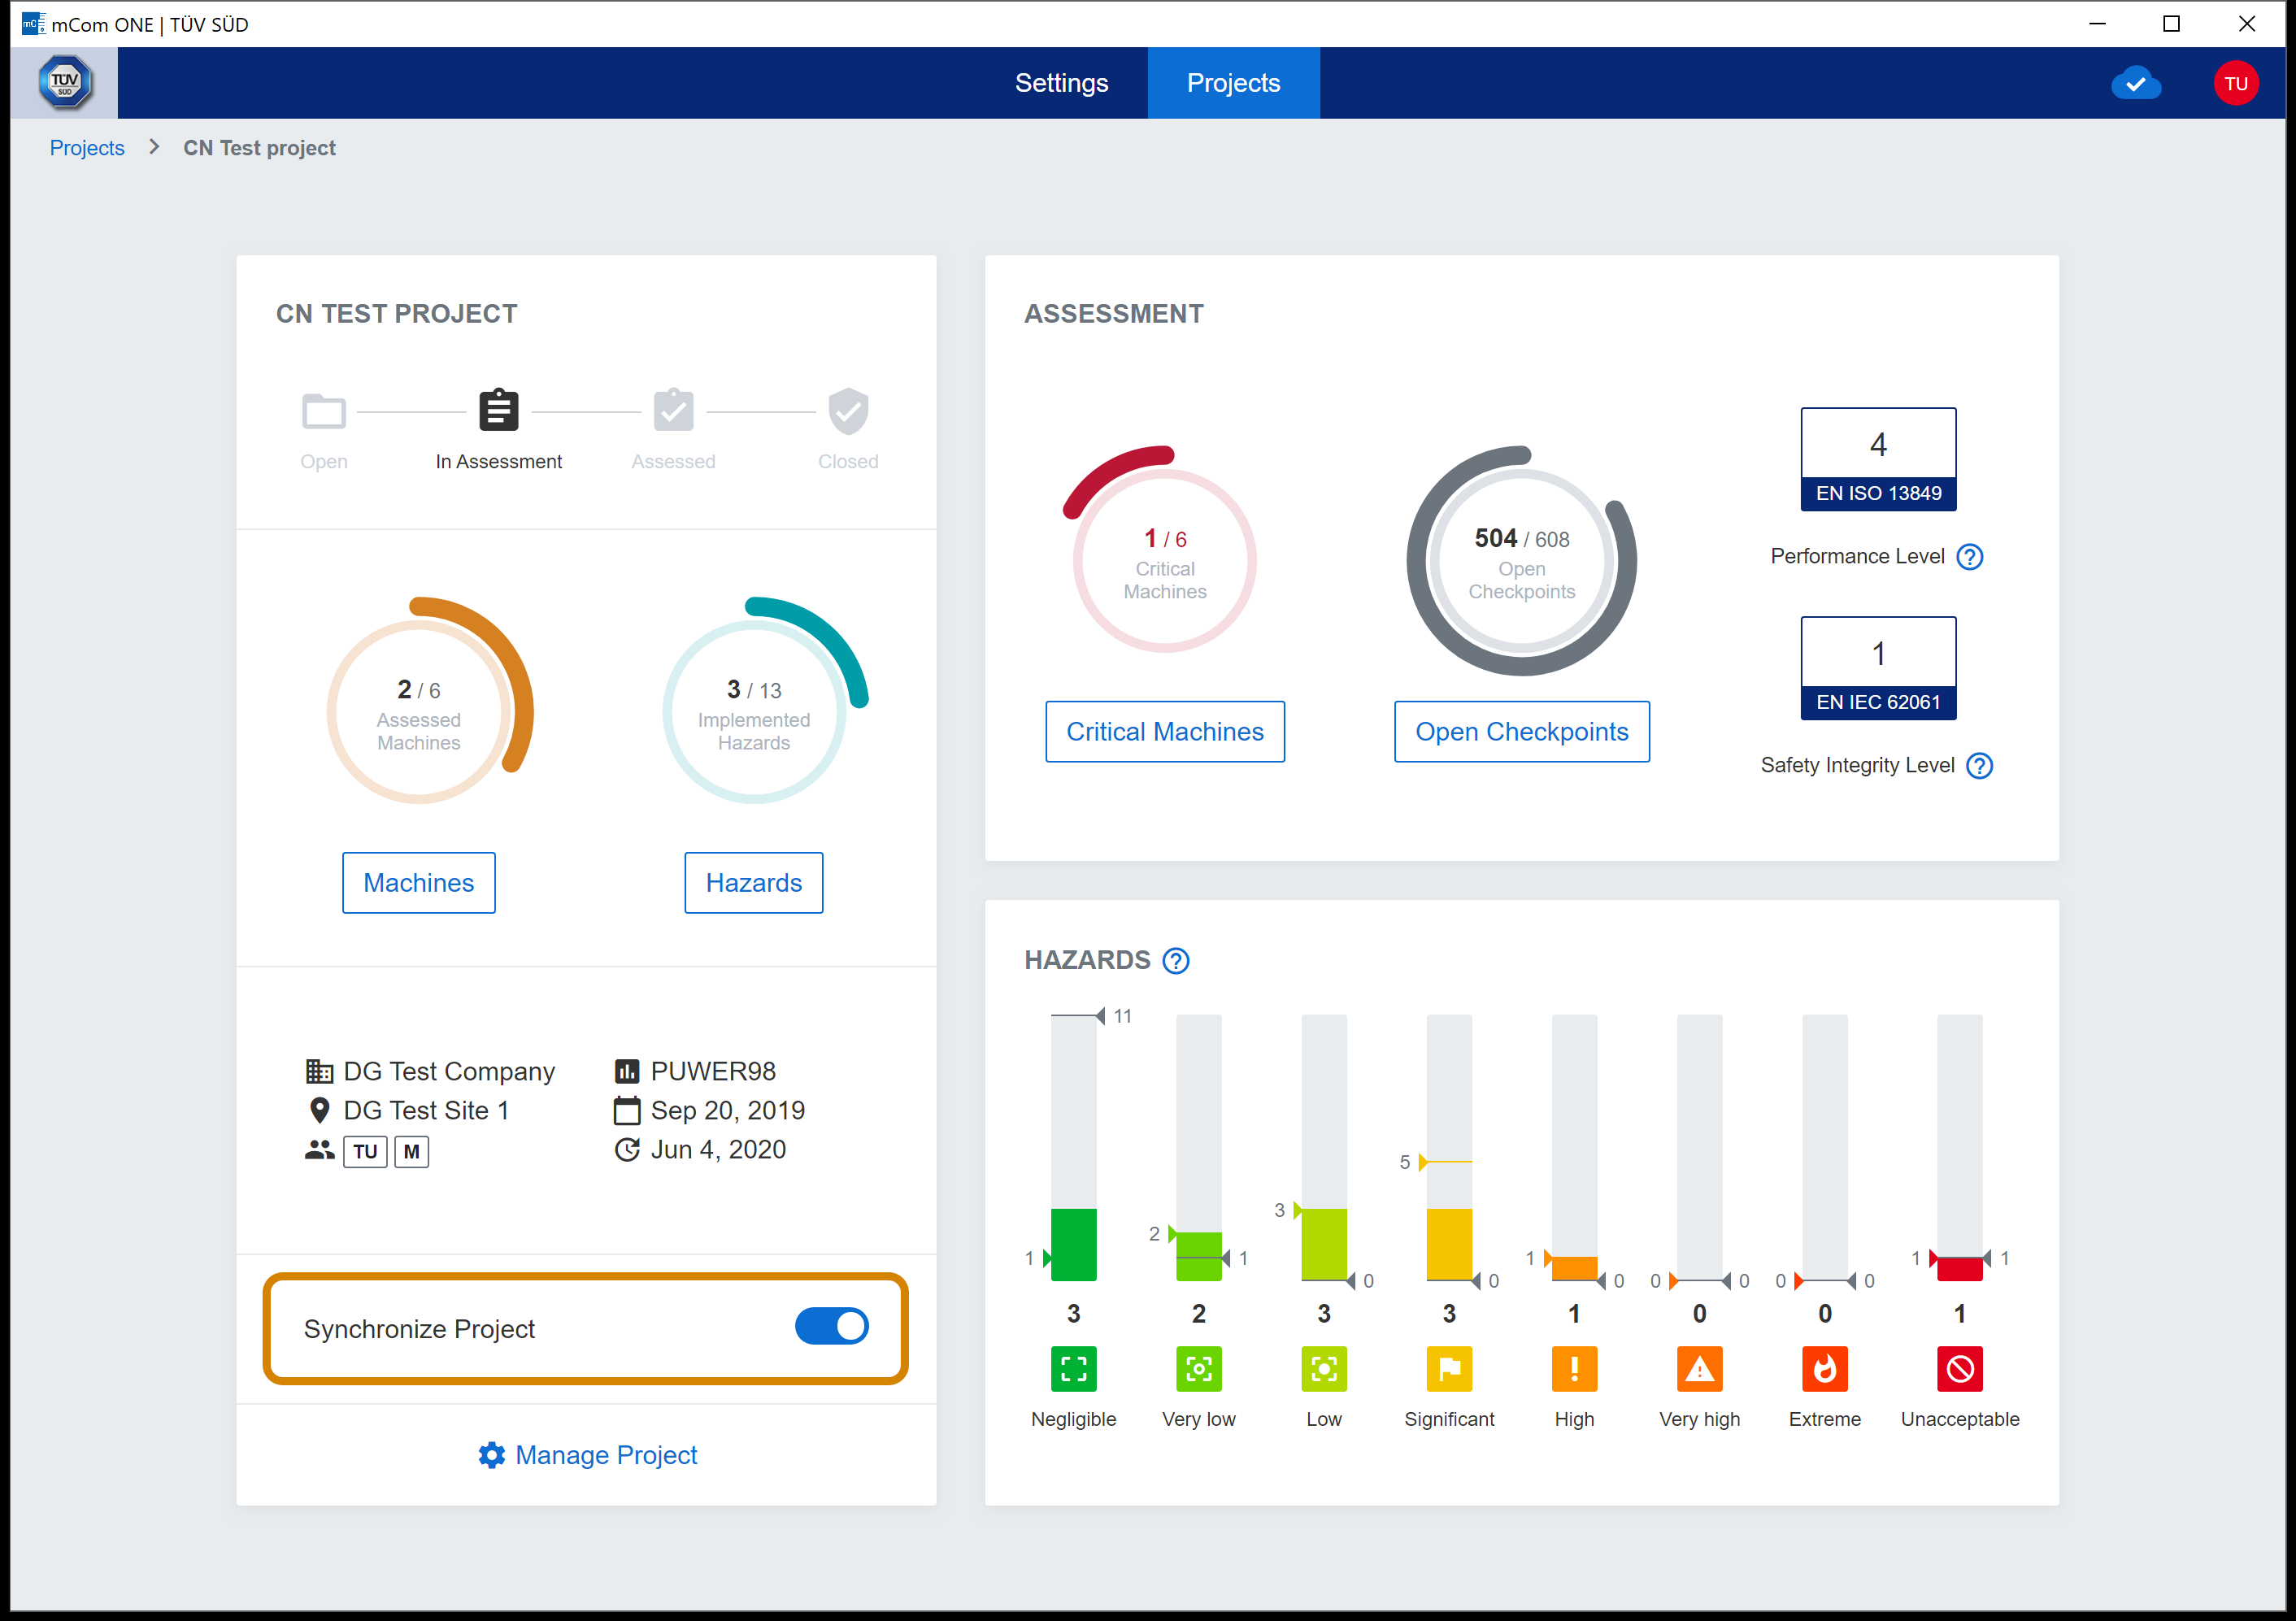Click the Open Checkpoints button

(1521, 732)
